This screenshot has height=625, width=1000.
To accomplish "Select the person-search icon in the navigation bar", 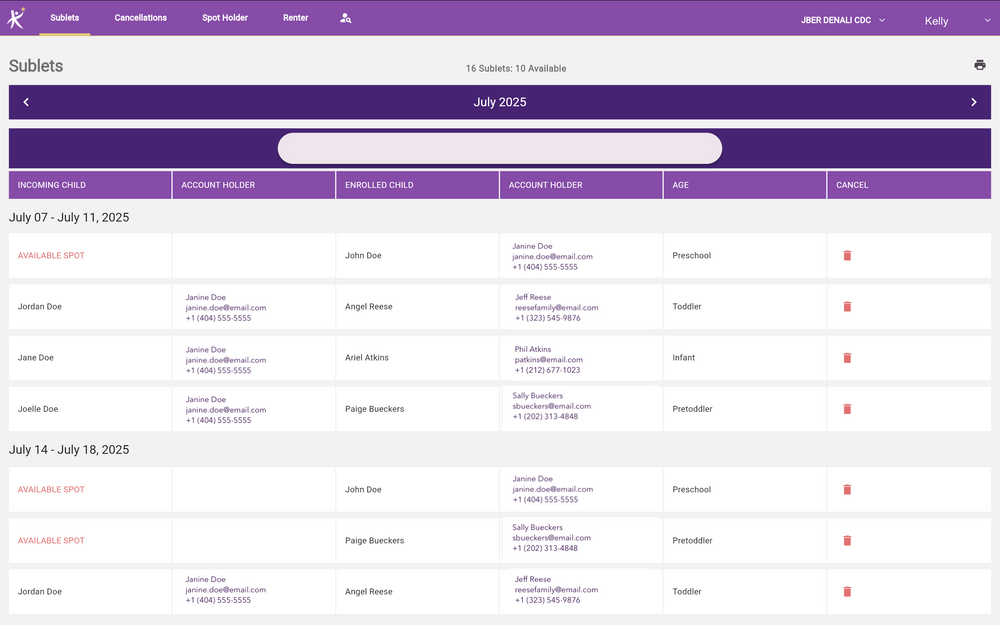I will click(345, 17).
